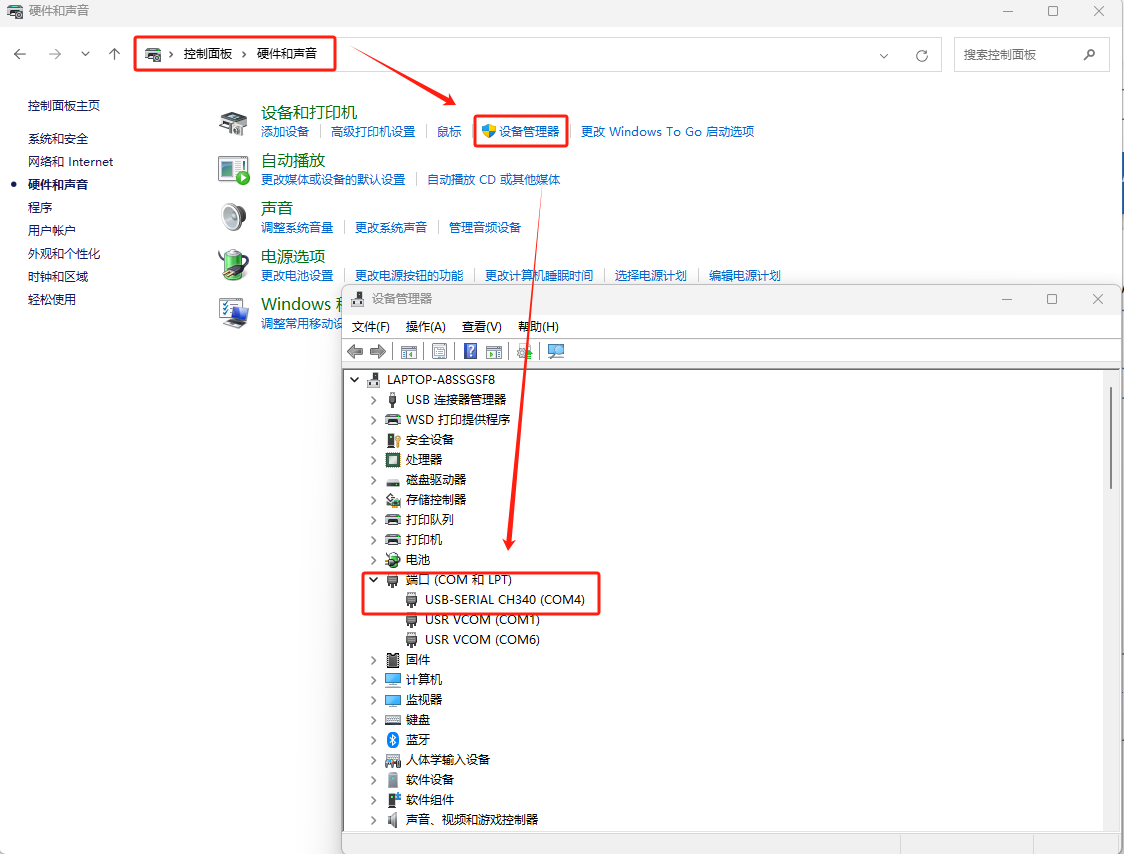Click 管理音频设备 link
Screen dimensions: 1124x854
click(x=485, y=228)
